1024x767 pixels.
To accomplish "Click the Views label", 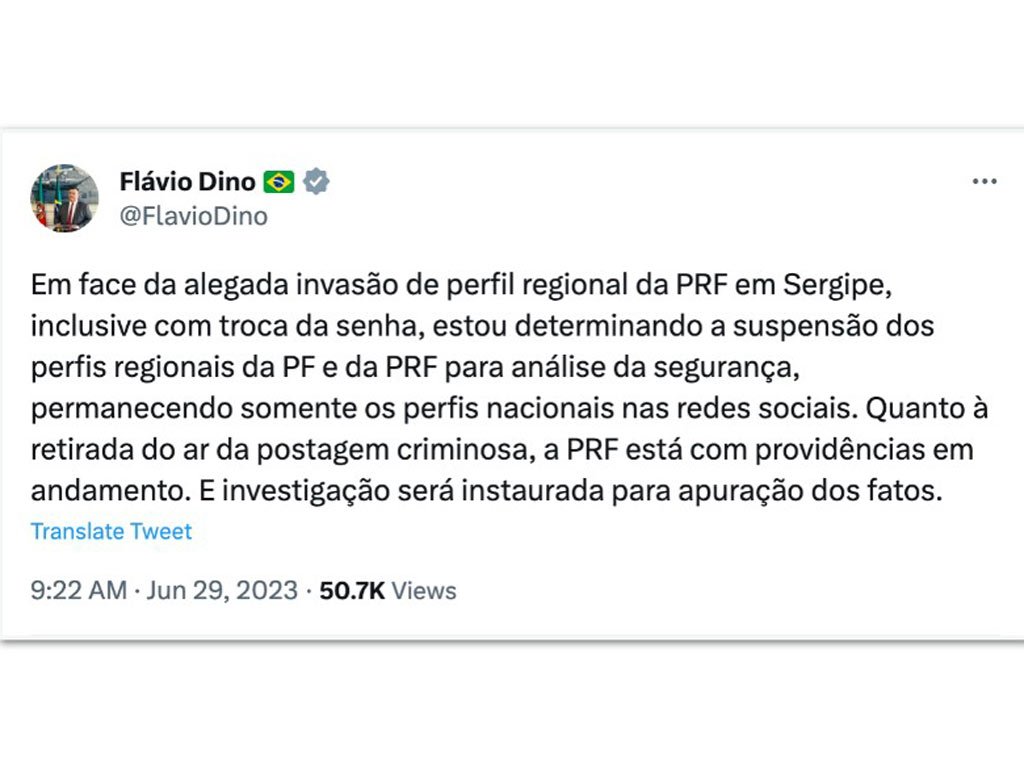I will pos(424,591).
